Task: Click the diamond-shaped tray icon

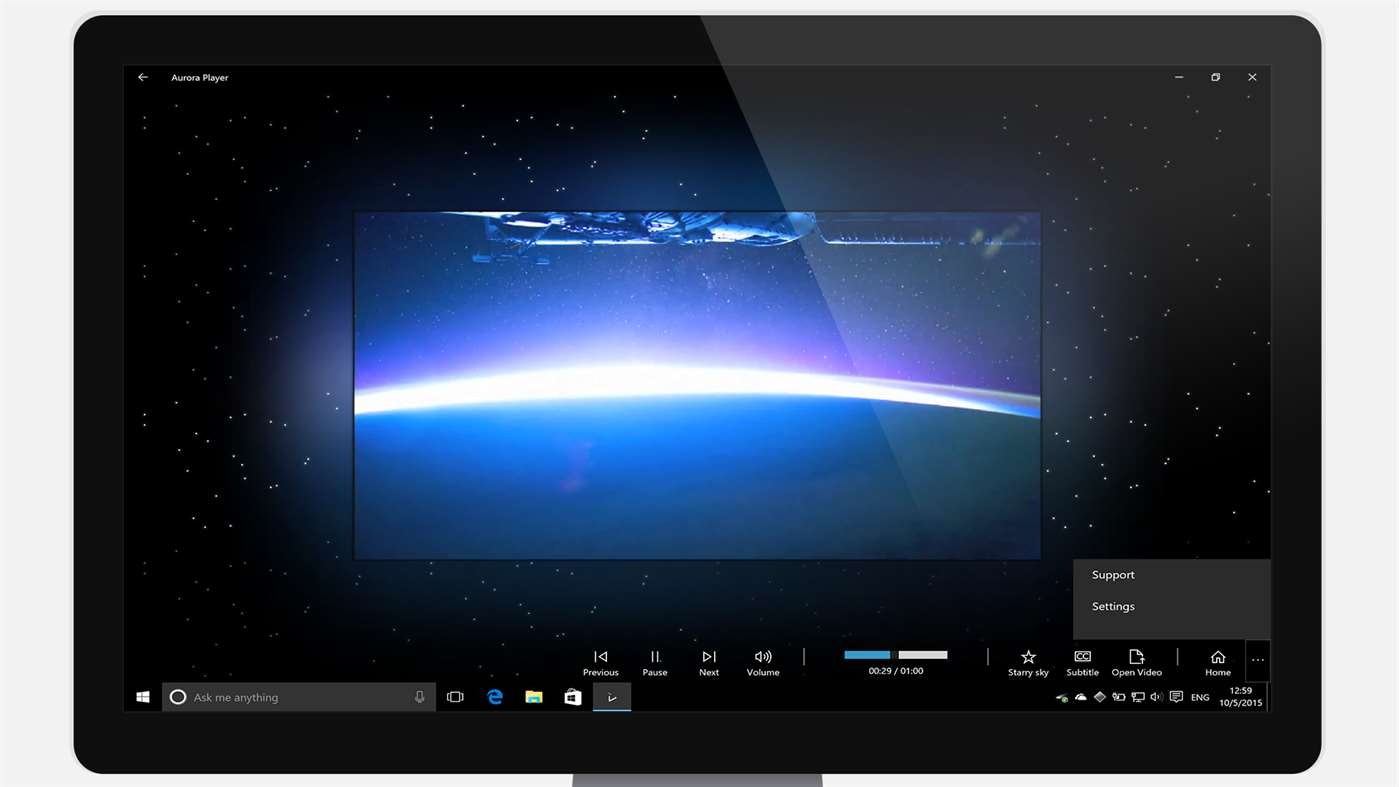Action: point(1100,697)
